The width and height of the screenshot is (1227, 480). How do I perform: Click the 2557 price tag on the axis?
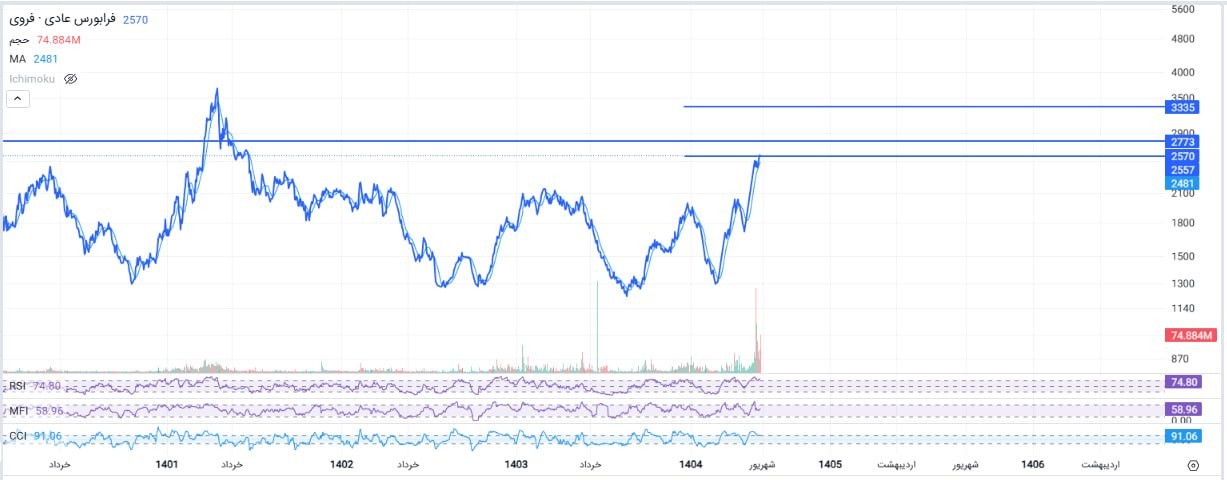point(1182,170)
